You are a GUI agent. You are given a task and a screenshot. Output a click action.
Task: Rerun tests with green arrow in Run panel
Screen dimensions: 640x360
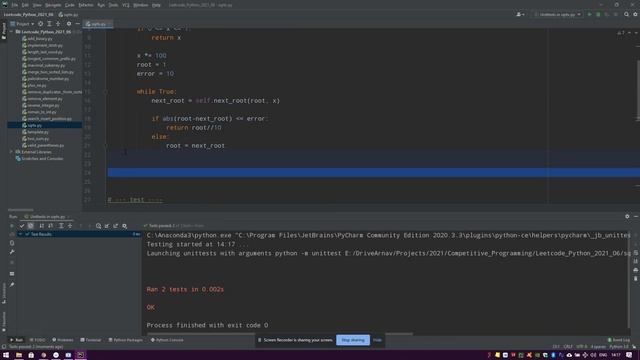(x=12, y=226)
